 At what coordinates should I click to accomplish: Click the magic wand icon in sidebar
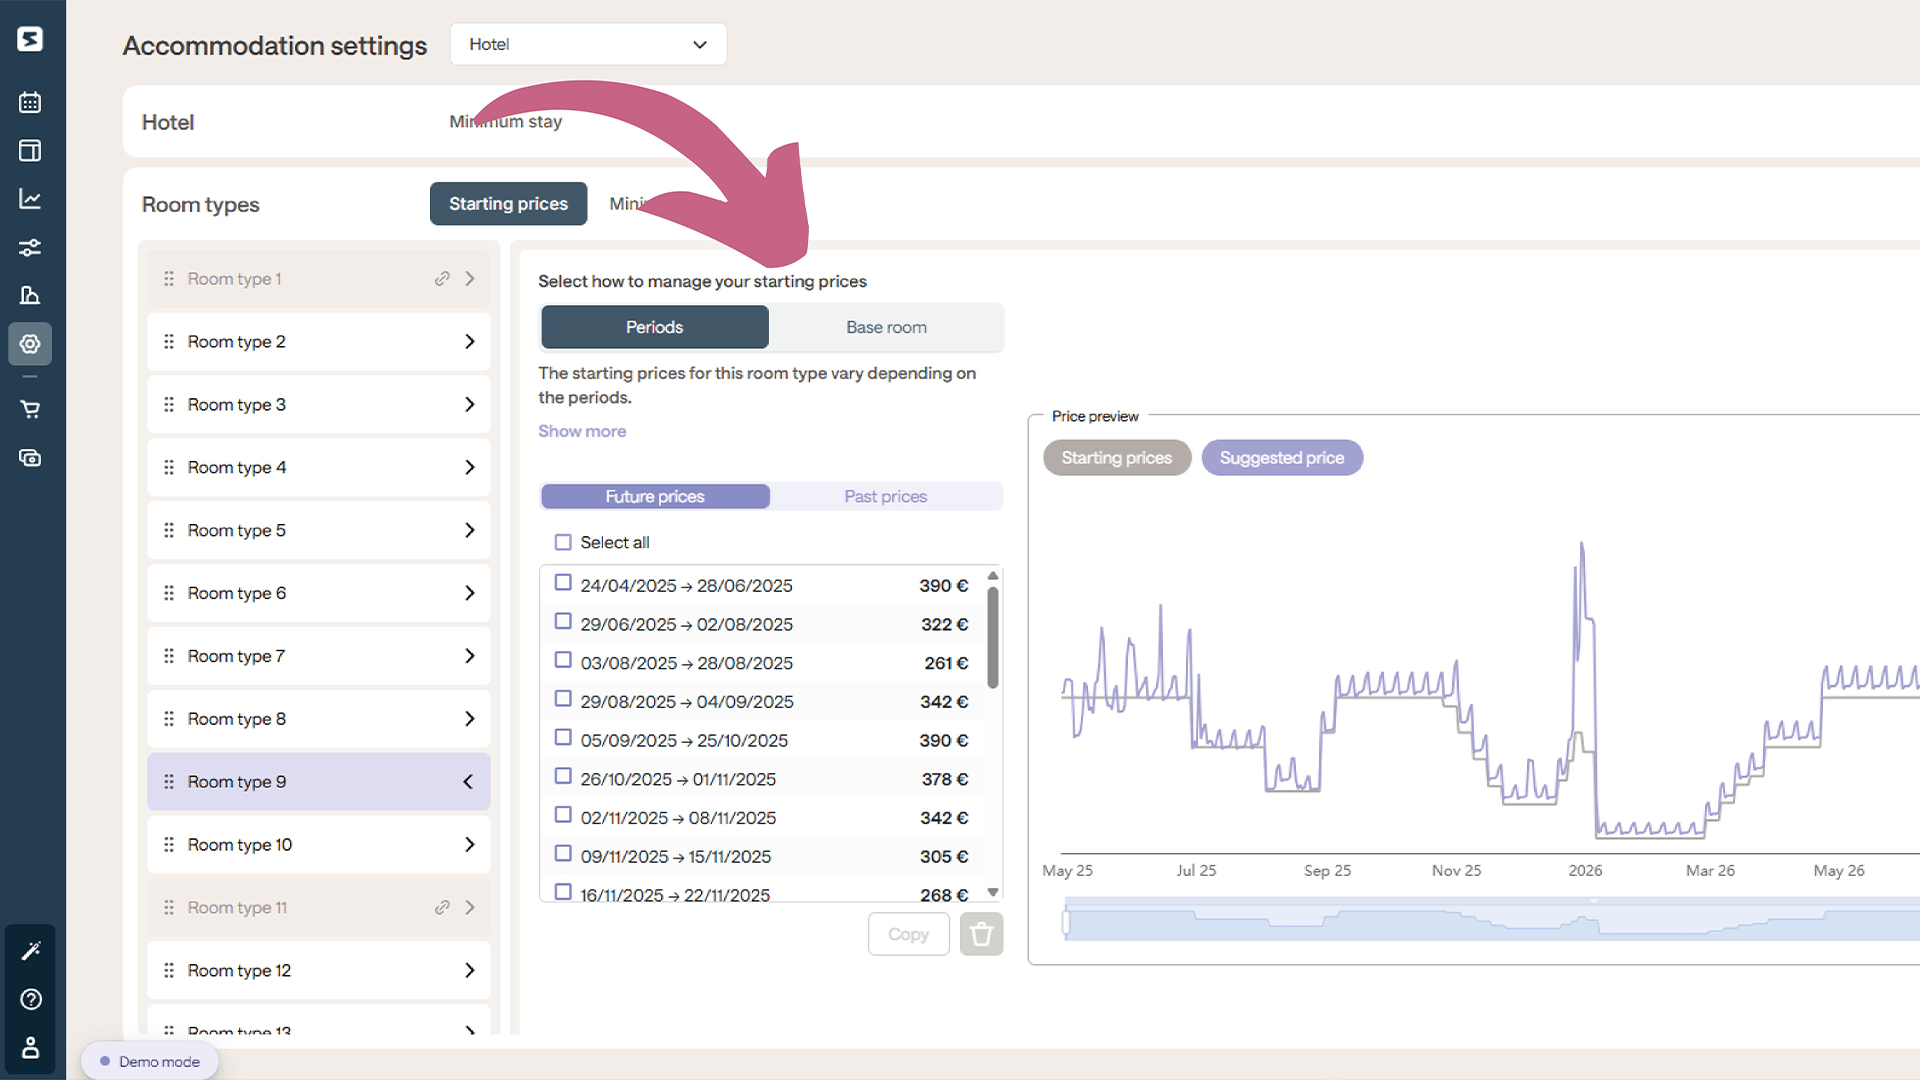(x=31, y=950)
